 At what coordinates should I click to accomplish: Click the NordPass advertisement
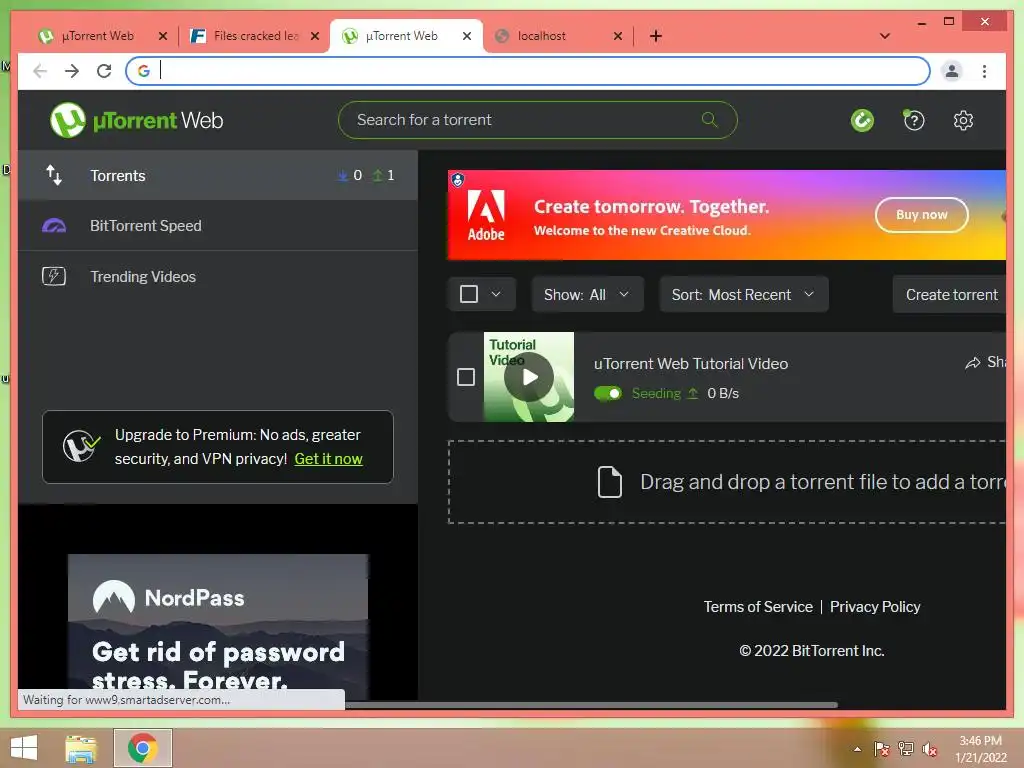tap(218, 627)
